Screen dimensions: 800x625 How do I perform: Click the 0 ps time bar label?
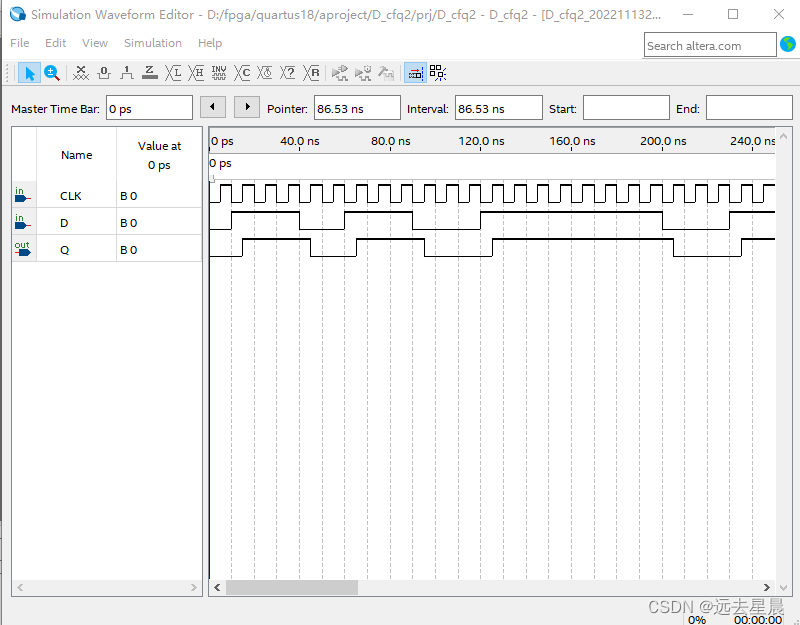click(x=220, y=163)
